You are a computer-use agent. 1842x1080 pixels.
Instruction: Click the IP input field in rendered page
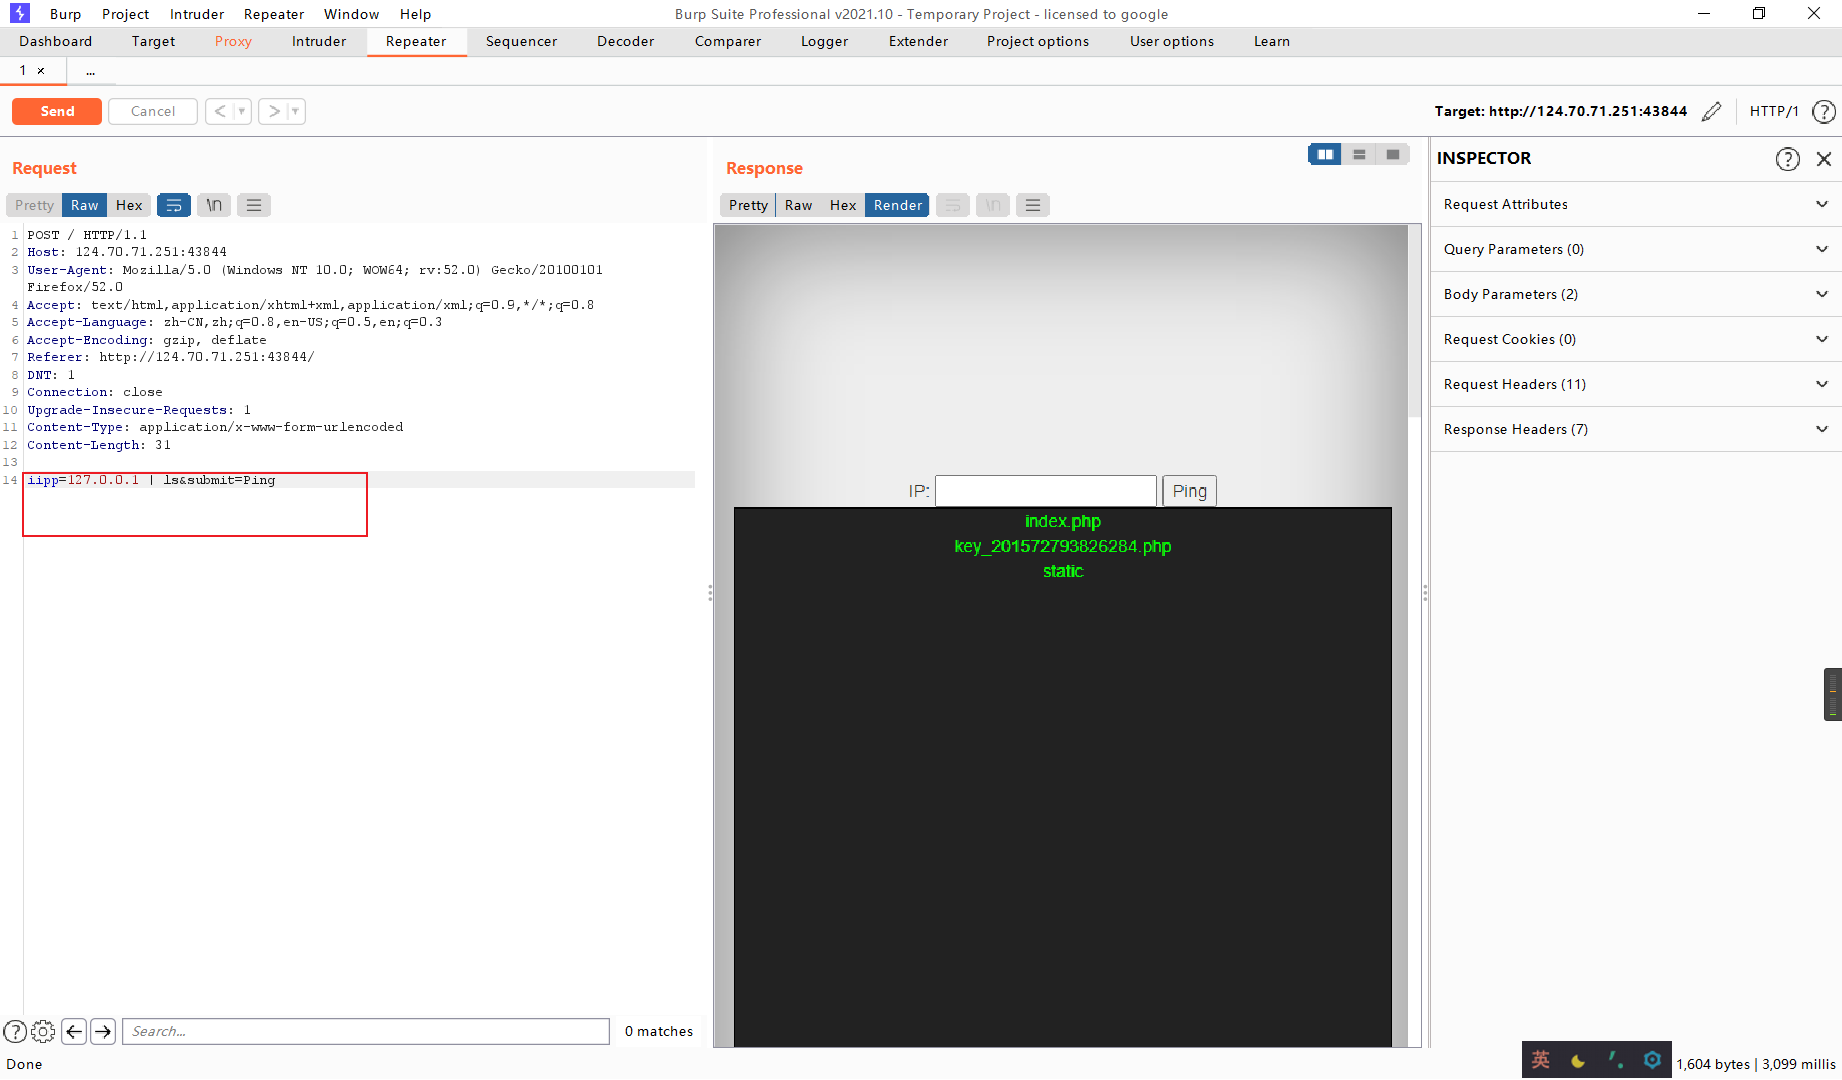pyautogui.click(x=1045, y=491)
